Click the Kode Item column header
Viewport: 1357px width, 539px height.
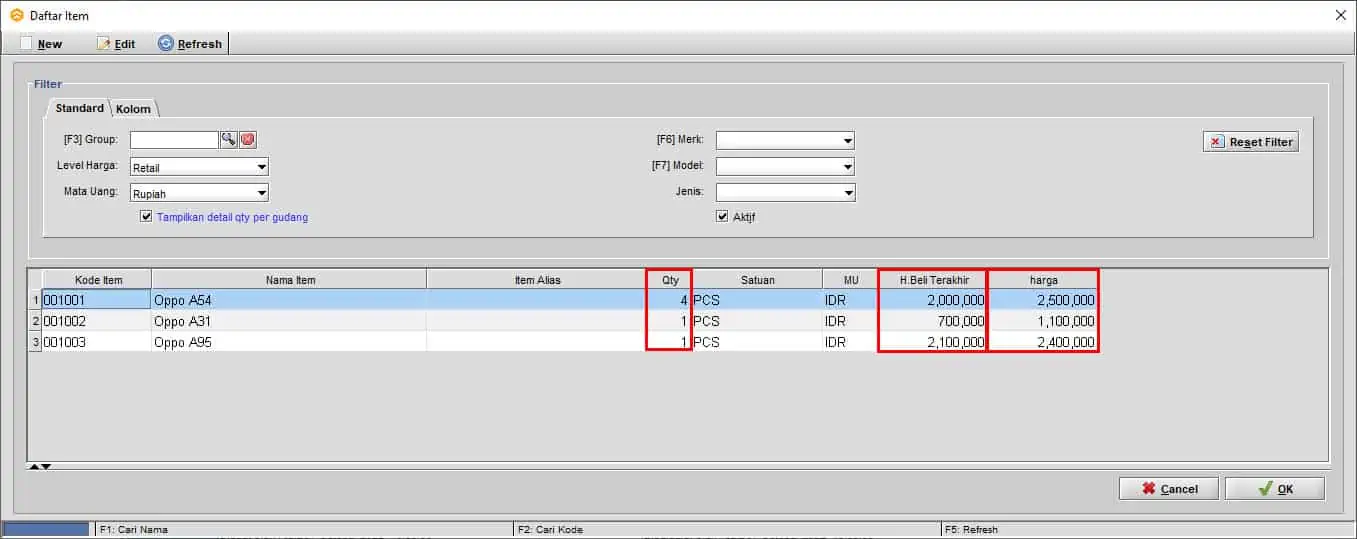97,280
